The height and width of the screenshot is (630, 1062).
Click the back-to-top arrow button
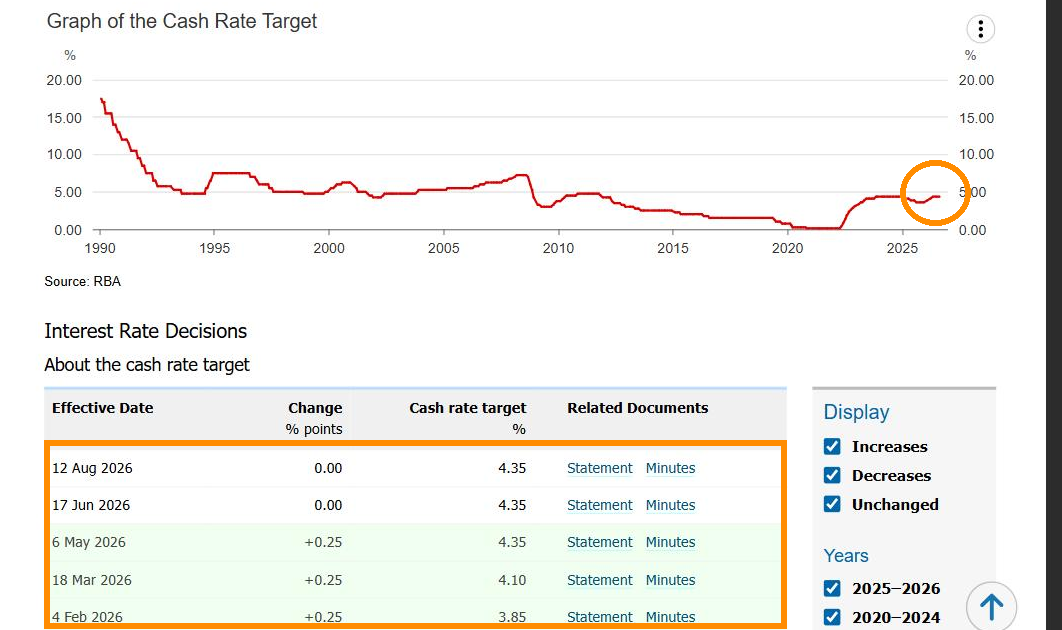(991, 606)
